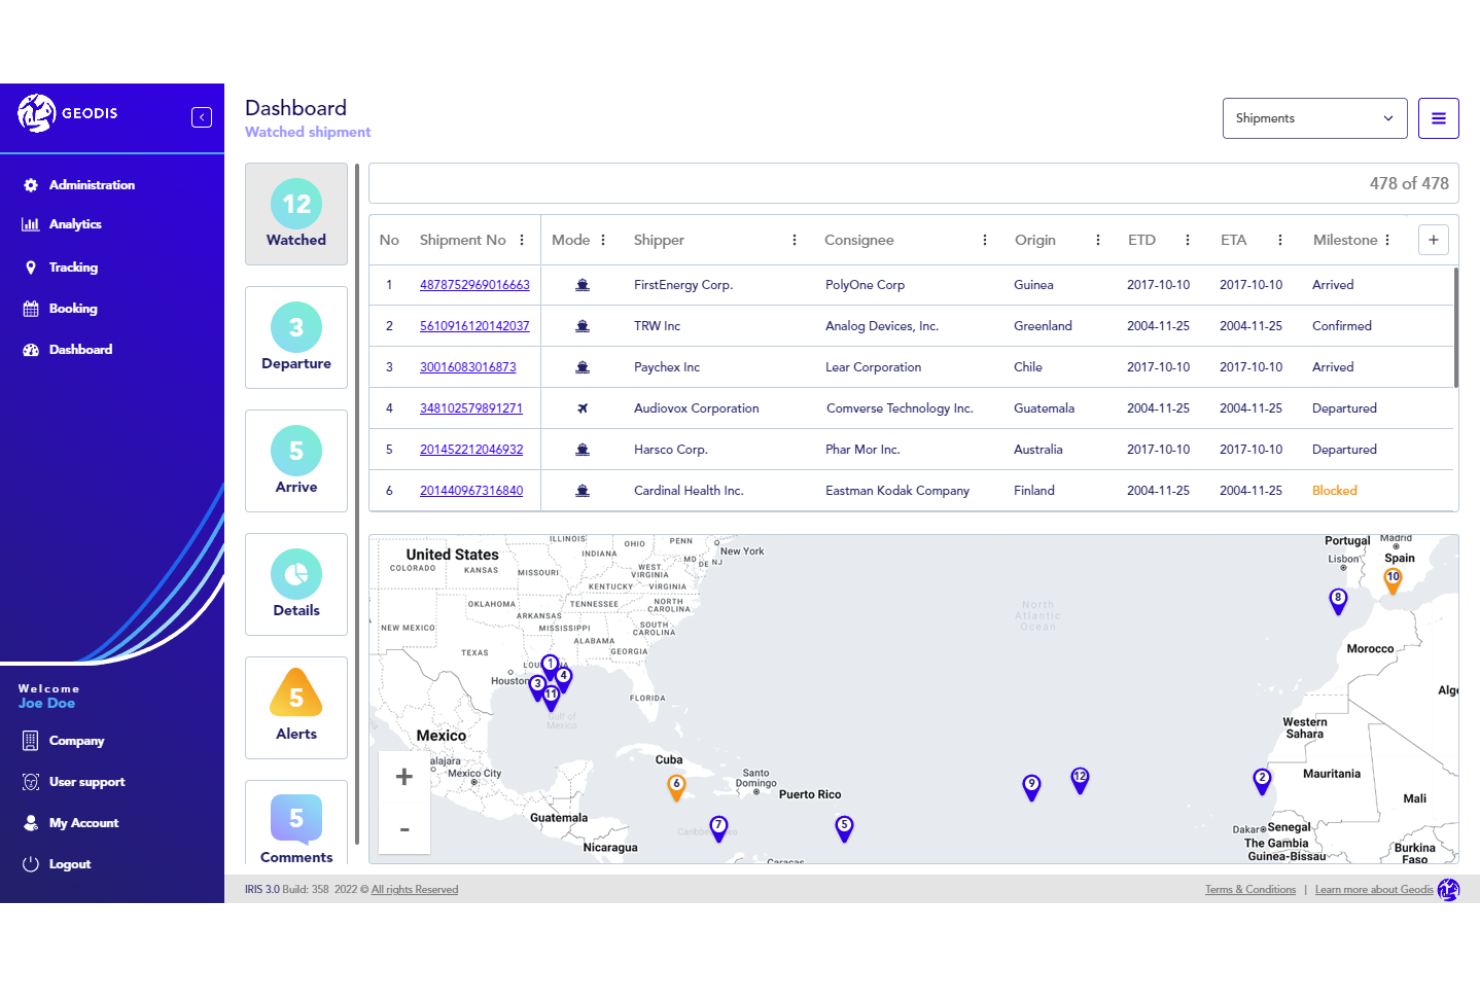Zoom in on the map
The height and width of the screenshot is (987, 1480).
click(x=404, y=777)
